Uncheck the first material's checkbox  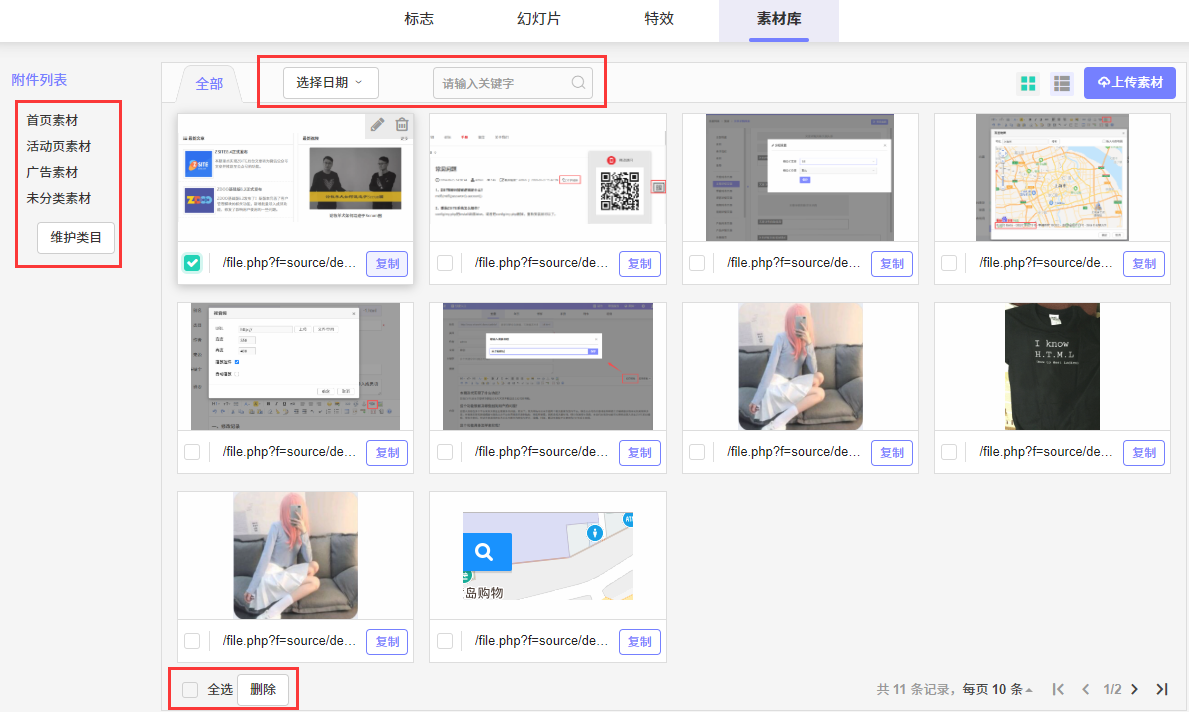tap(192, 263)
